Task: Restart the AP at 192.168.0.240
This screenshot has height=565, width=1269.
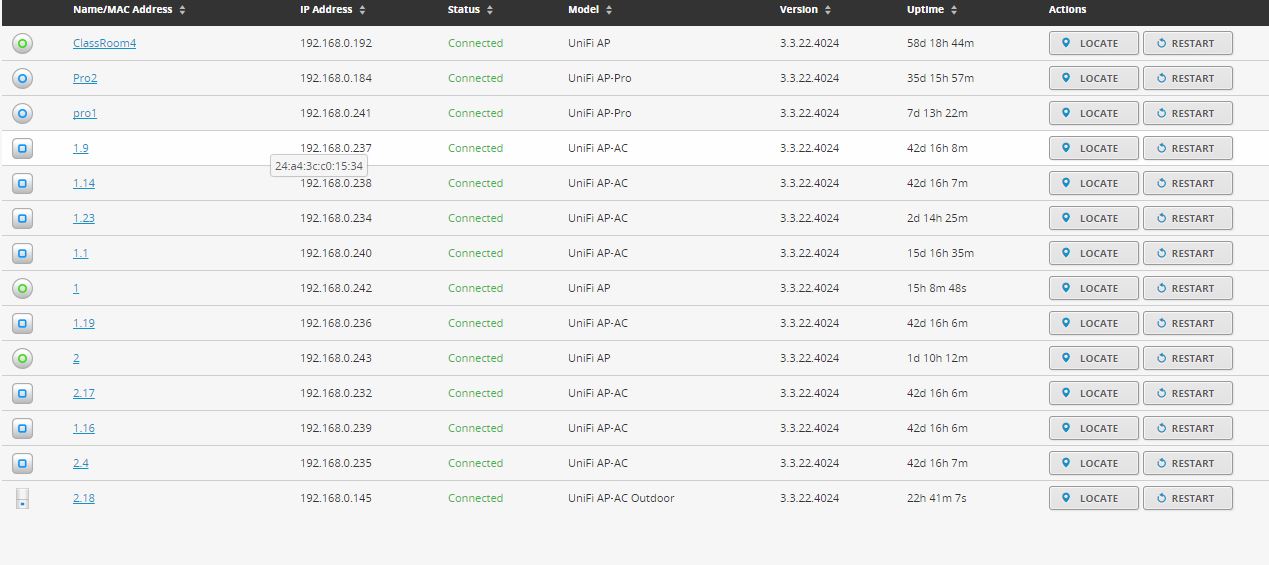Action: 1187,254
